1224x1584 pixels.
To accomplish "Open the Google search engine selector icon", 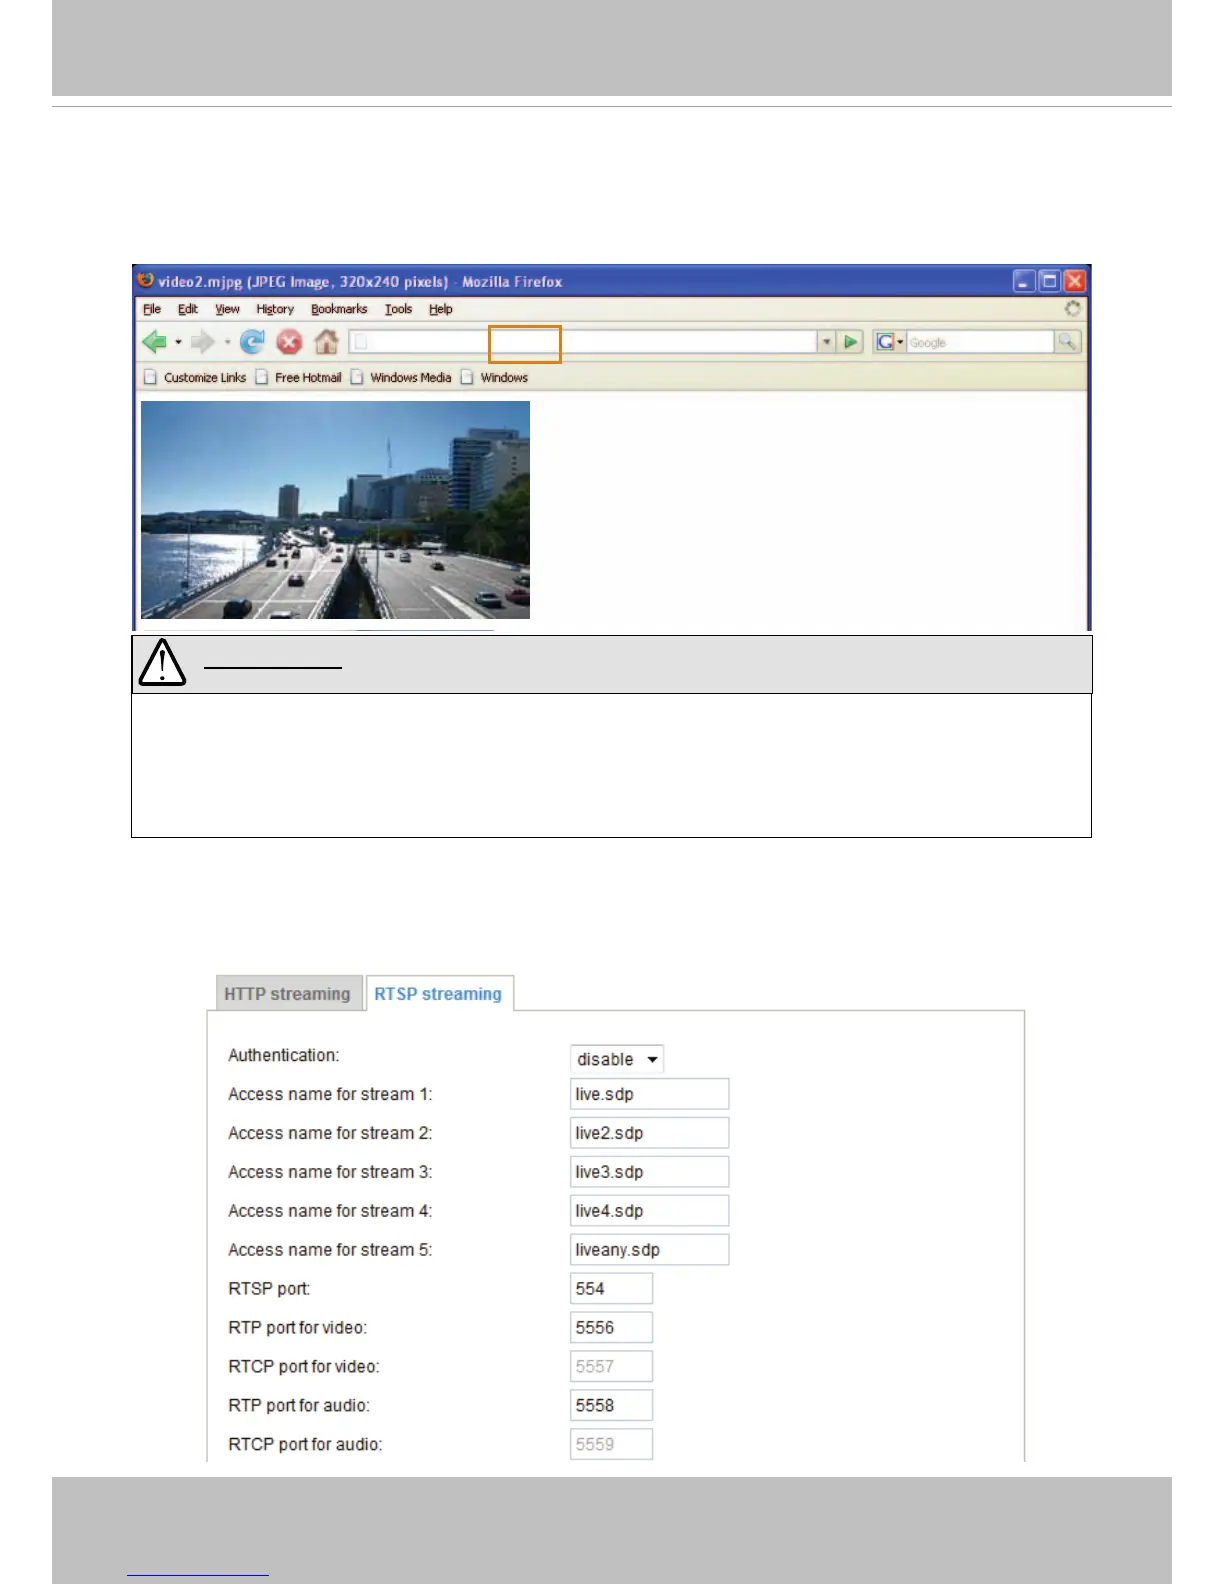I will 889,342.
